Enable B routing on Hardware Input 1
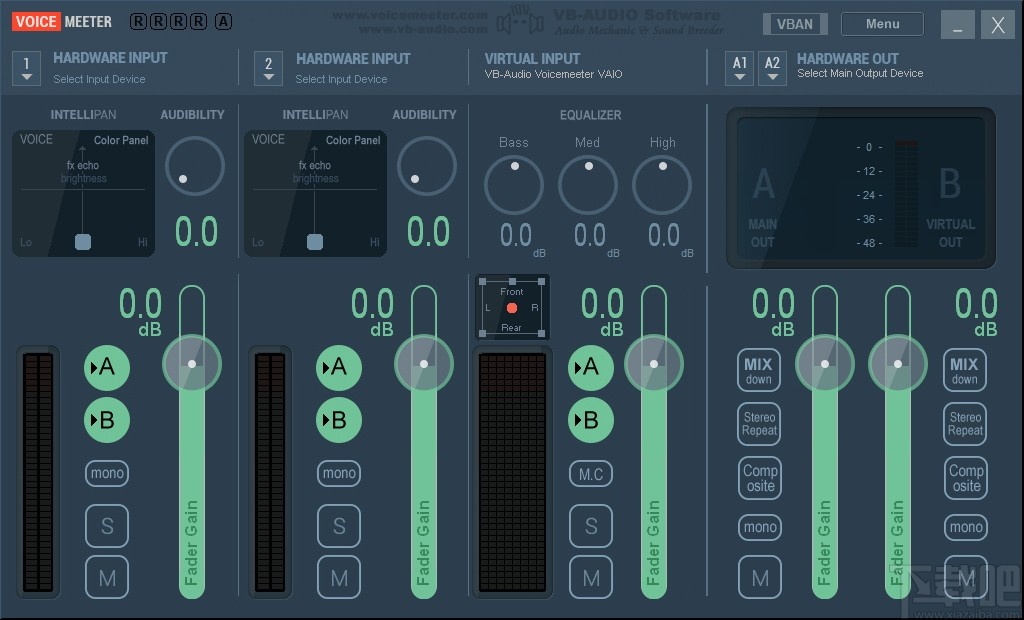Viewport: 1024px width, 620px height. pyautogui.click(x=107, y=420)
